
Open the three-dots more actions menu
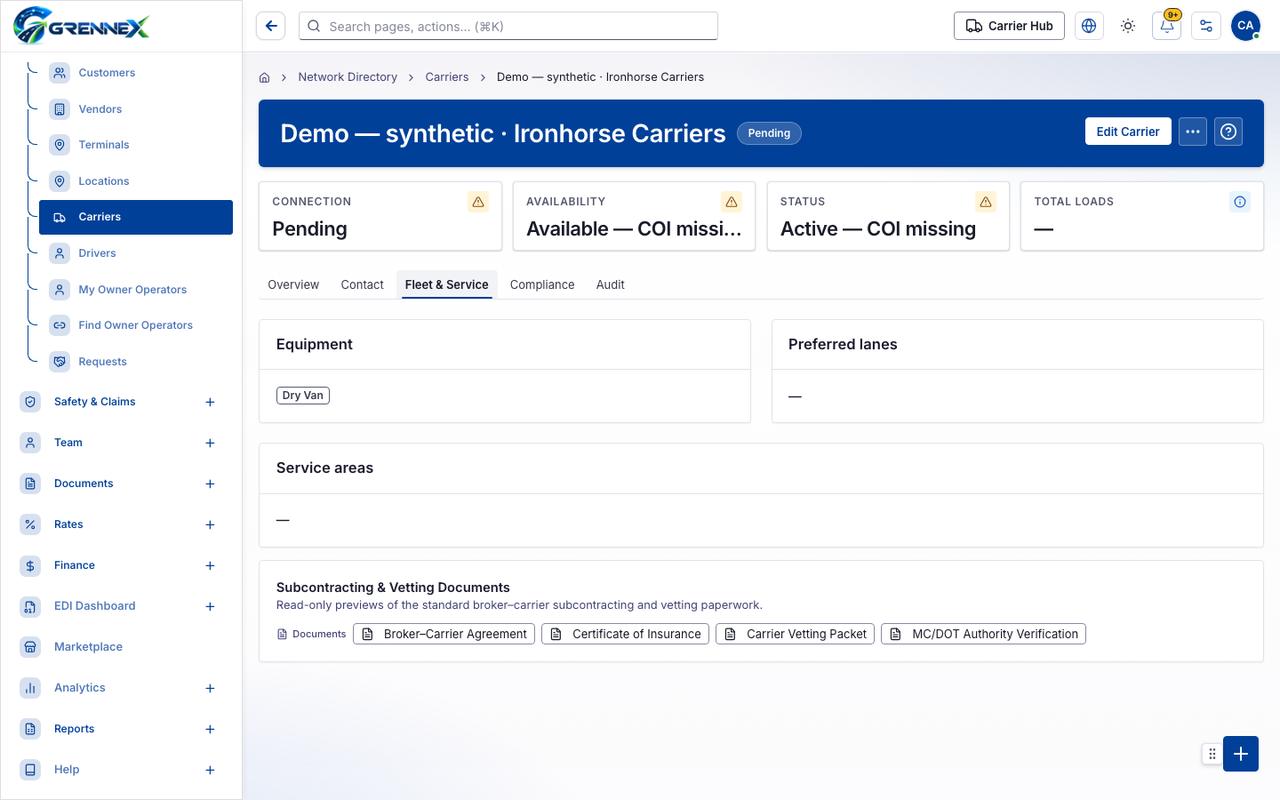(x=1193, y=131)
